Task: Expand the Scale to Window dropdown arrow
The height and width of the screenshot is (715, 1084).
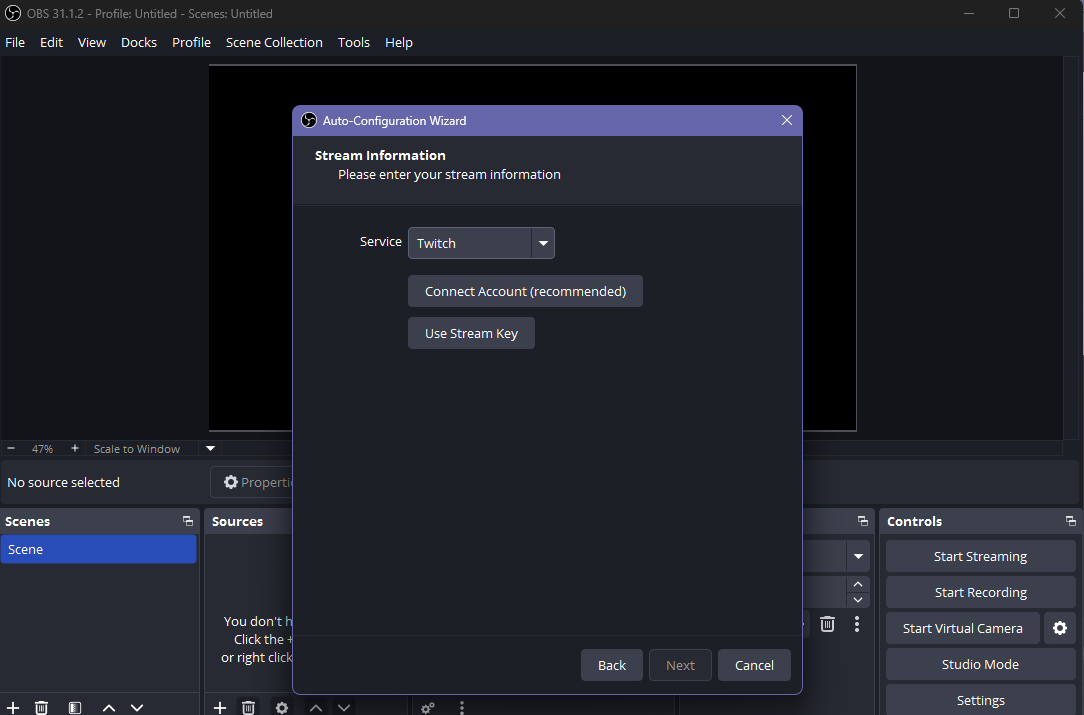Action: coord(210,449)
